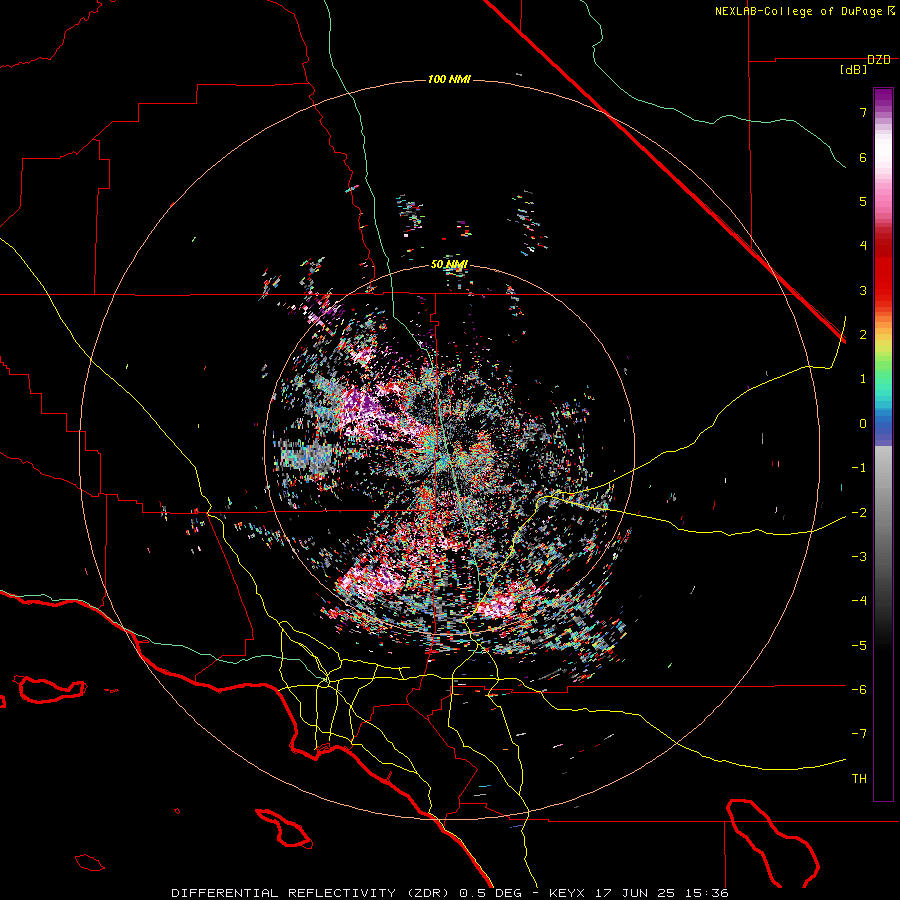This screenshot has width=900, height=900.
Task: Click the 1 tick on color scale
Action: point(863,379)
